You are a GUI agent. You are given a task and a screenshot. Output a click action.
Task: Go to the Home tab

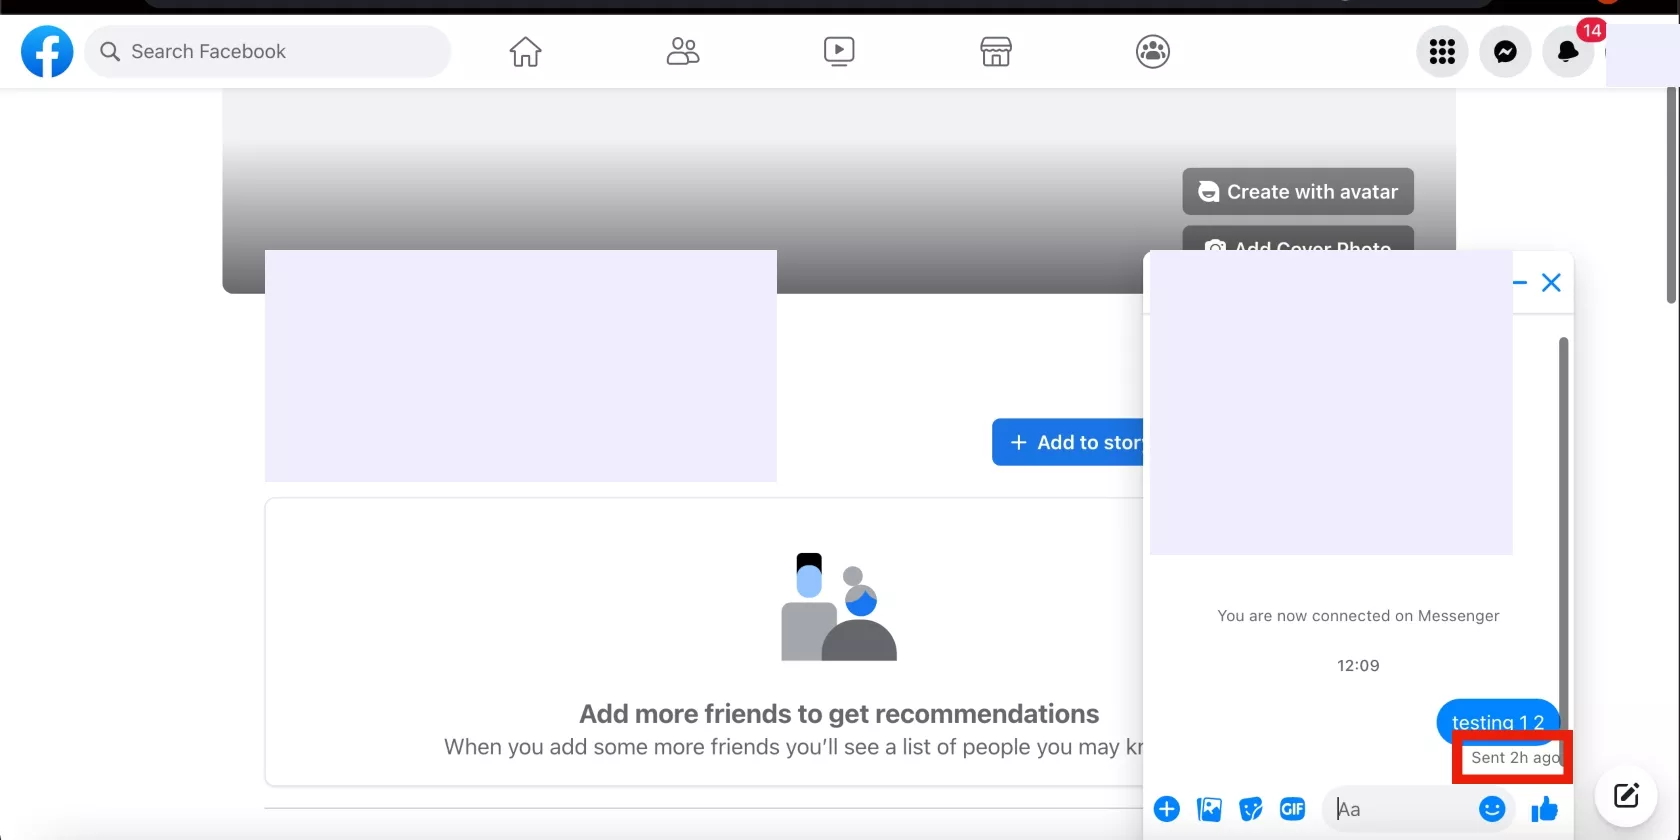(x=525, y=51)
